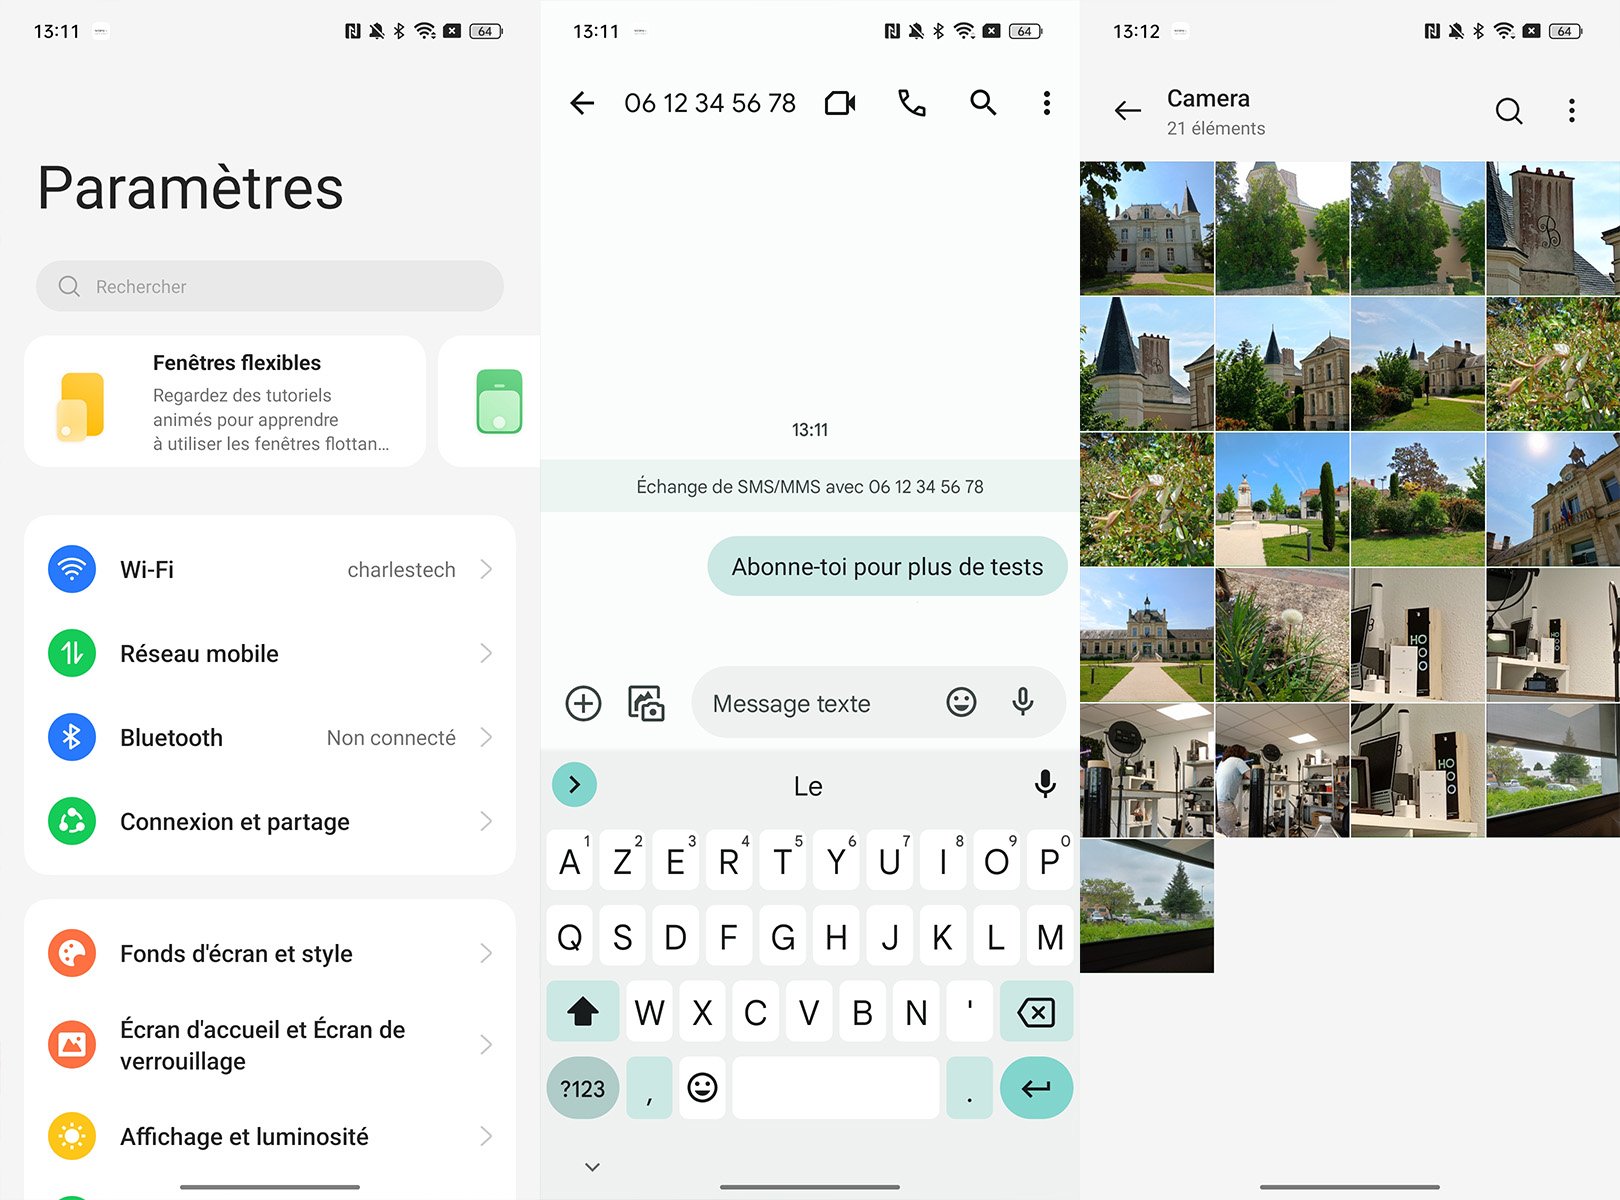
Task: Open the dandelion photo thumbnail
Action: click(x=1282, y=635)
